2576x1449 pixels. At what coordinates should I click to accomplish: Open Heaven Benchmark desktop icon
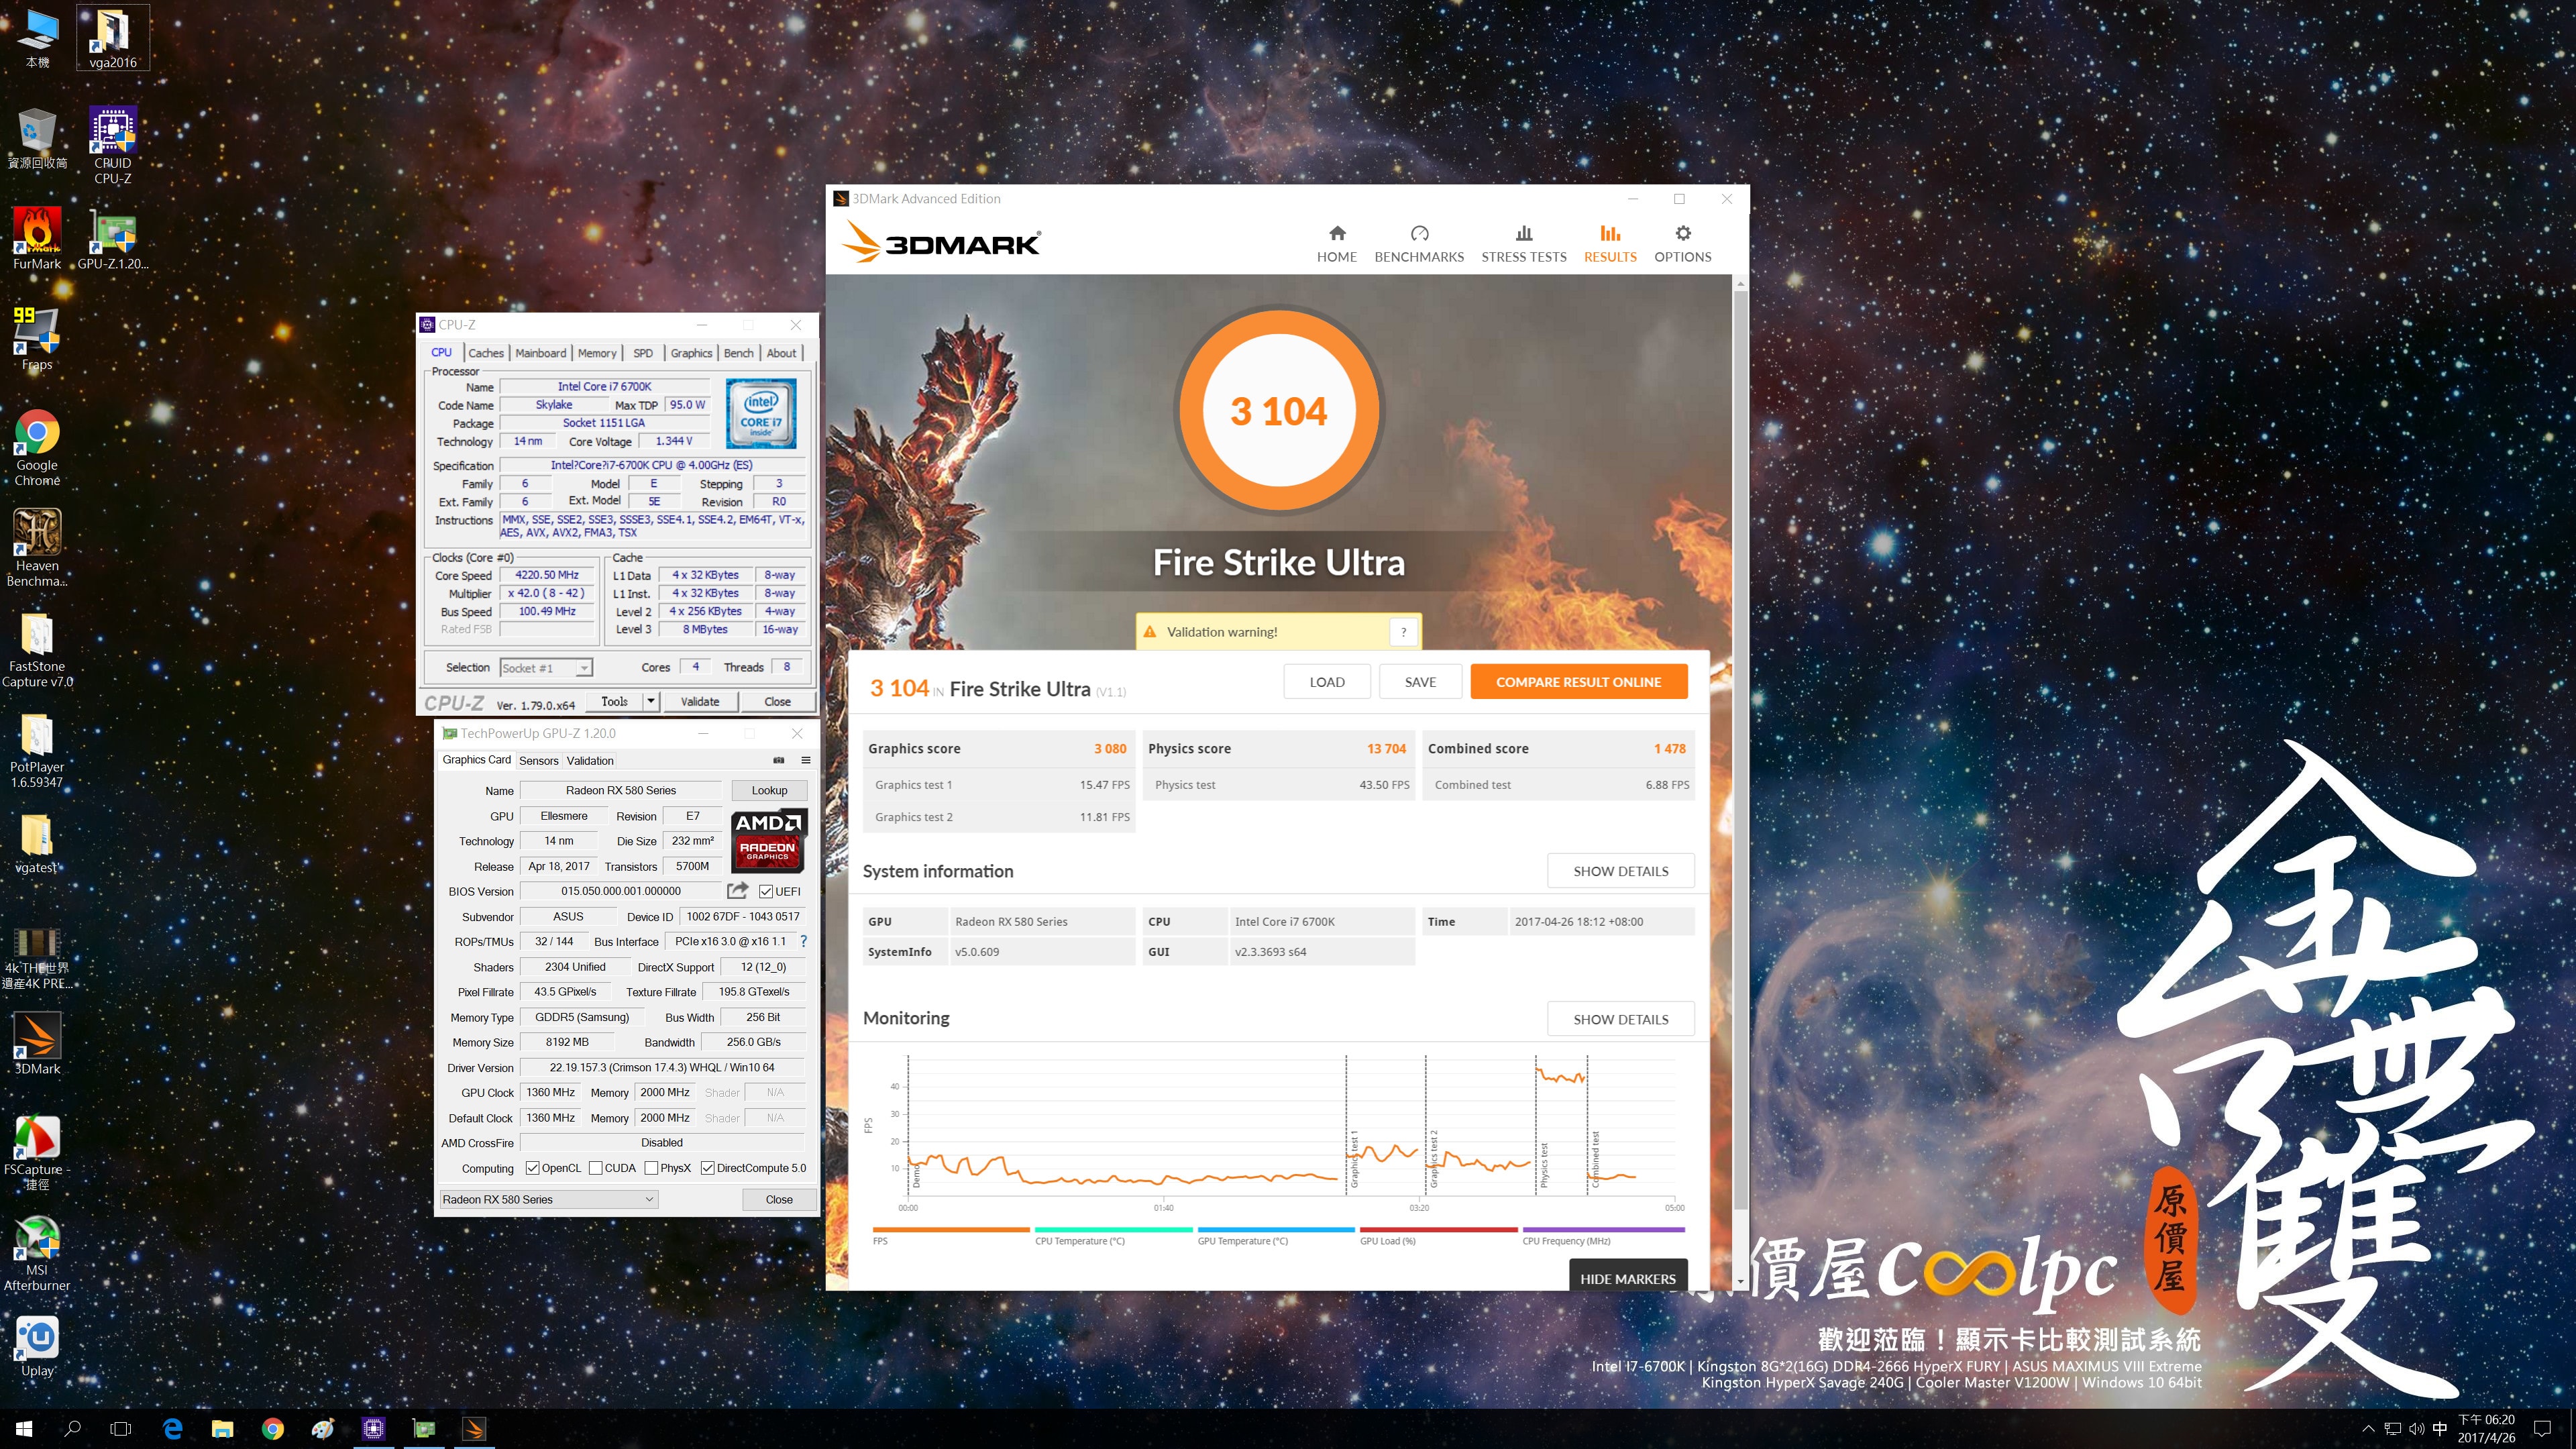pos(37,547)
